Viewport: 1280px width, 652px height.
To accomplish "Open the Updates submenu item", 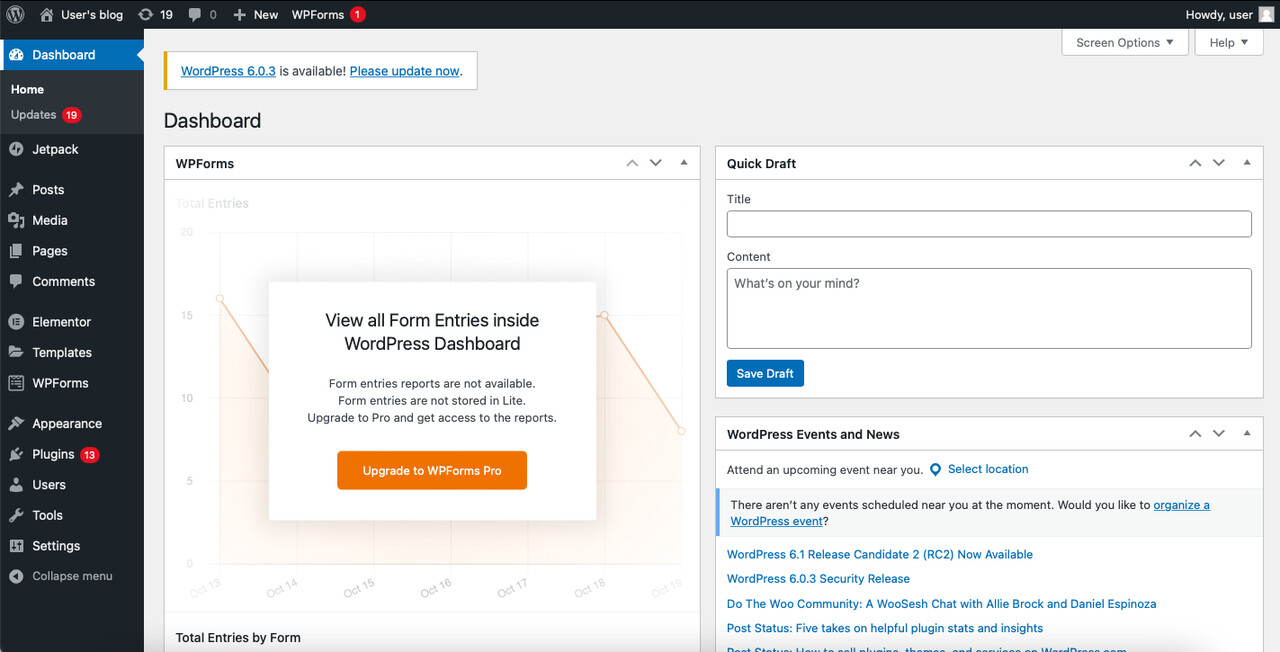I will click(x=33, y=115).
